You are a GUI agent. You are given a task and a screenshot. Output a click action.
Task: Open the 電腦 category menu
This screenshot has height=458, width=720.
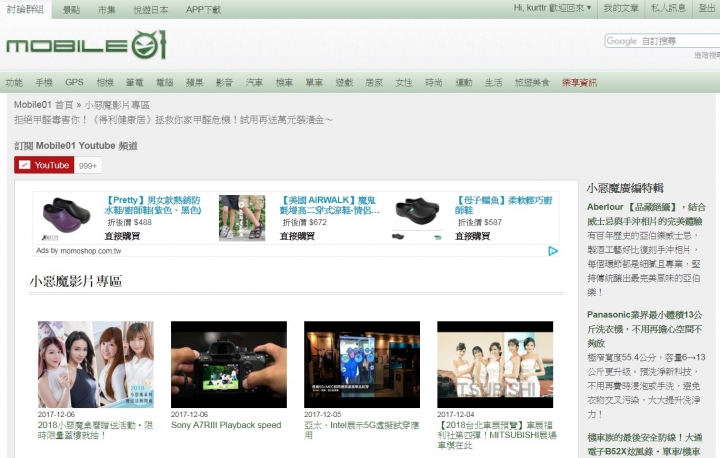tap(164, 83)
